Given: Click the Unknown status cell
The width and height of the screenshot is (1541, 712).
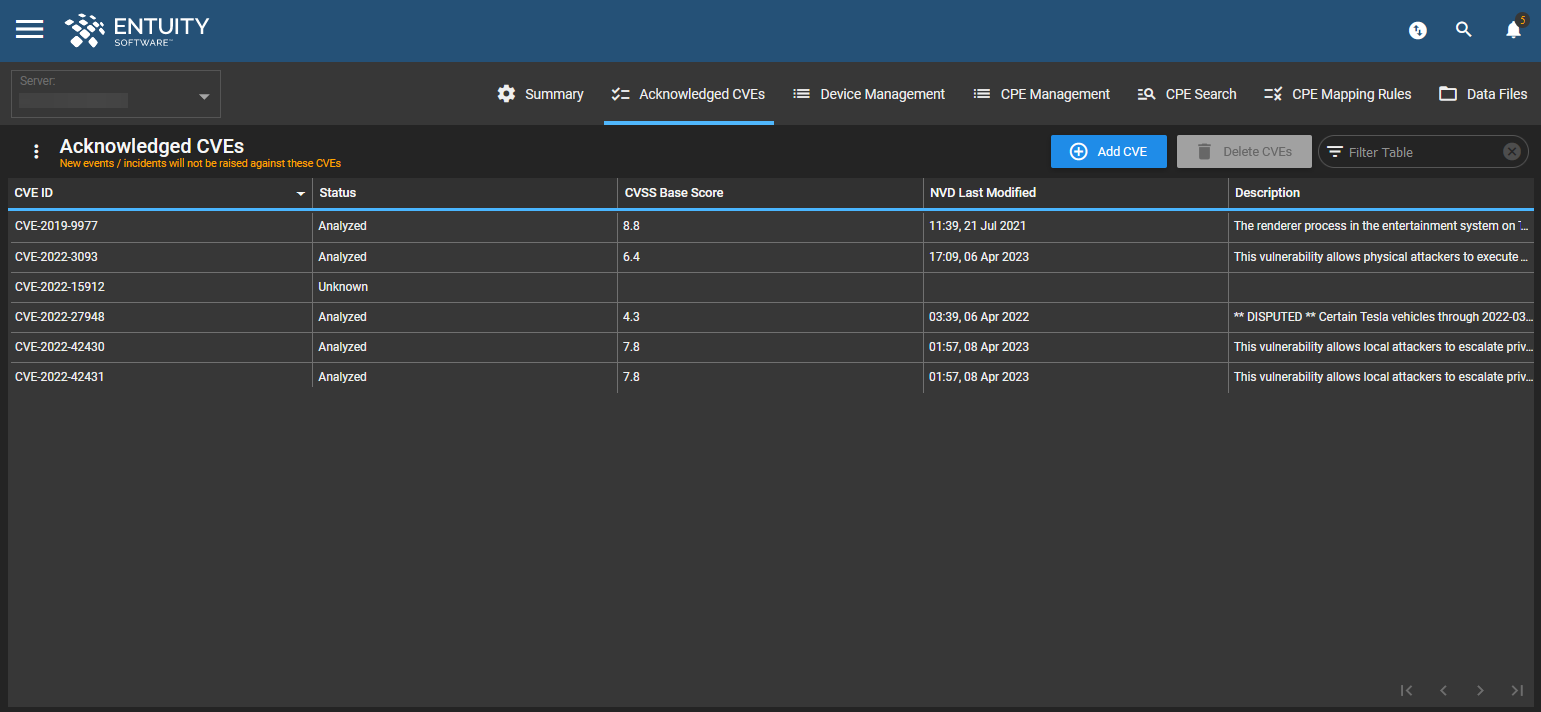Looking at the screenshot, I should (465, 287).
